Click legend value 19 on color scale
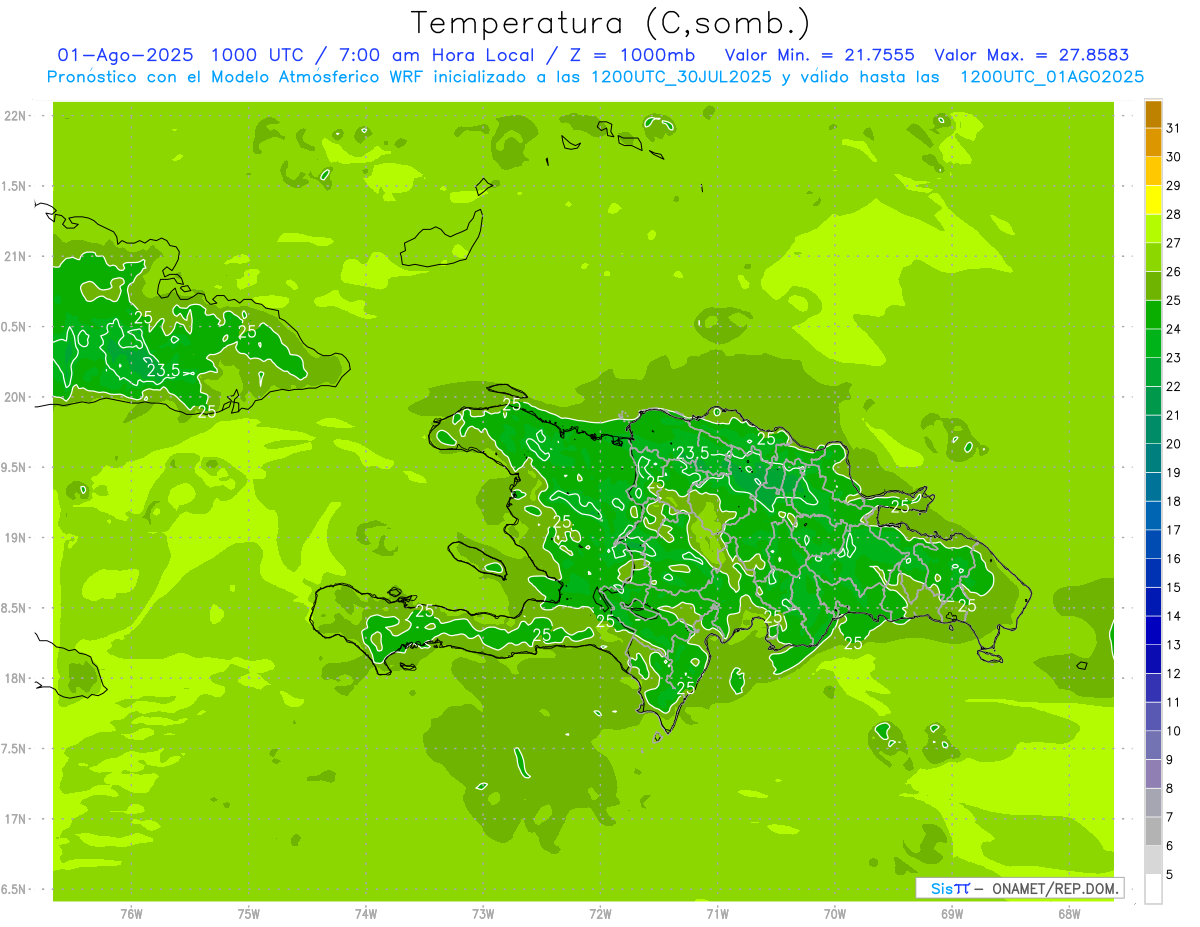This screenshot has height=927, width=1200. 1174,473
